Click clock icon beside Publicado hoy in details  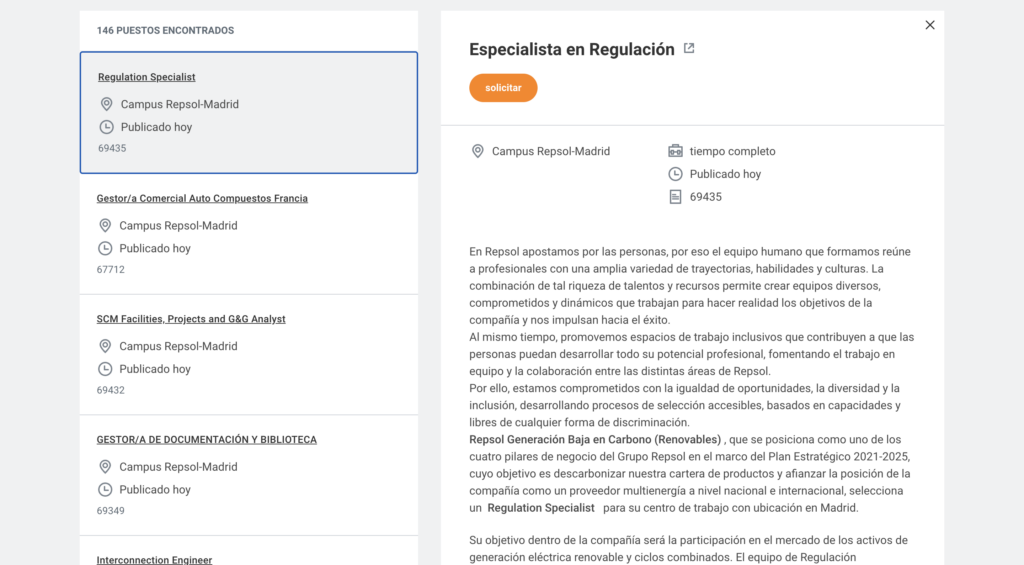click(675, 174)
